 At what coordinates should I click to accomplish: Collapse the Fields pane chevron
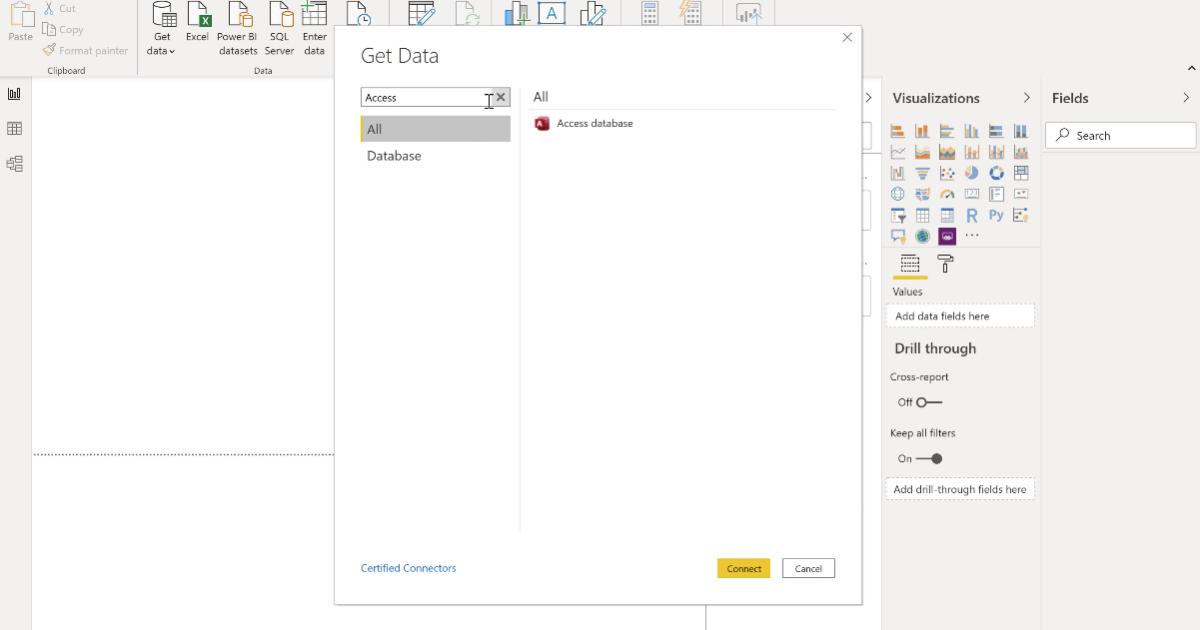click(x=1186, y=98)
